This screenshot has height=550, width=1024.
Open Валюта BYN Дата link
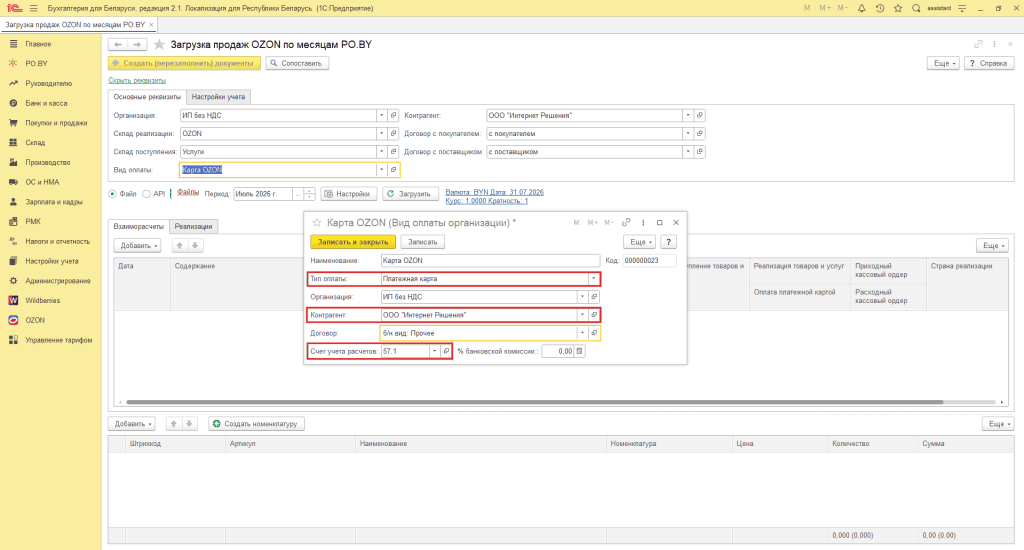pyautogui.click(x=494, y=192)
